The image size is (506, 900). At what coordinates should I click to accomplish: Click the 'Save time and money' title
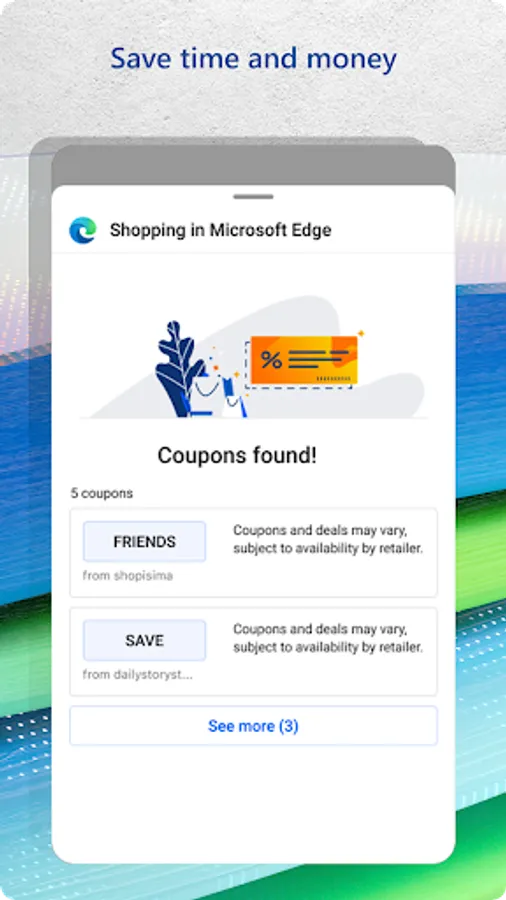point(253,59)
